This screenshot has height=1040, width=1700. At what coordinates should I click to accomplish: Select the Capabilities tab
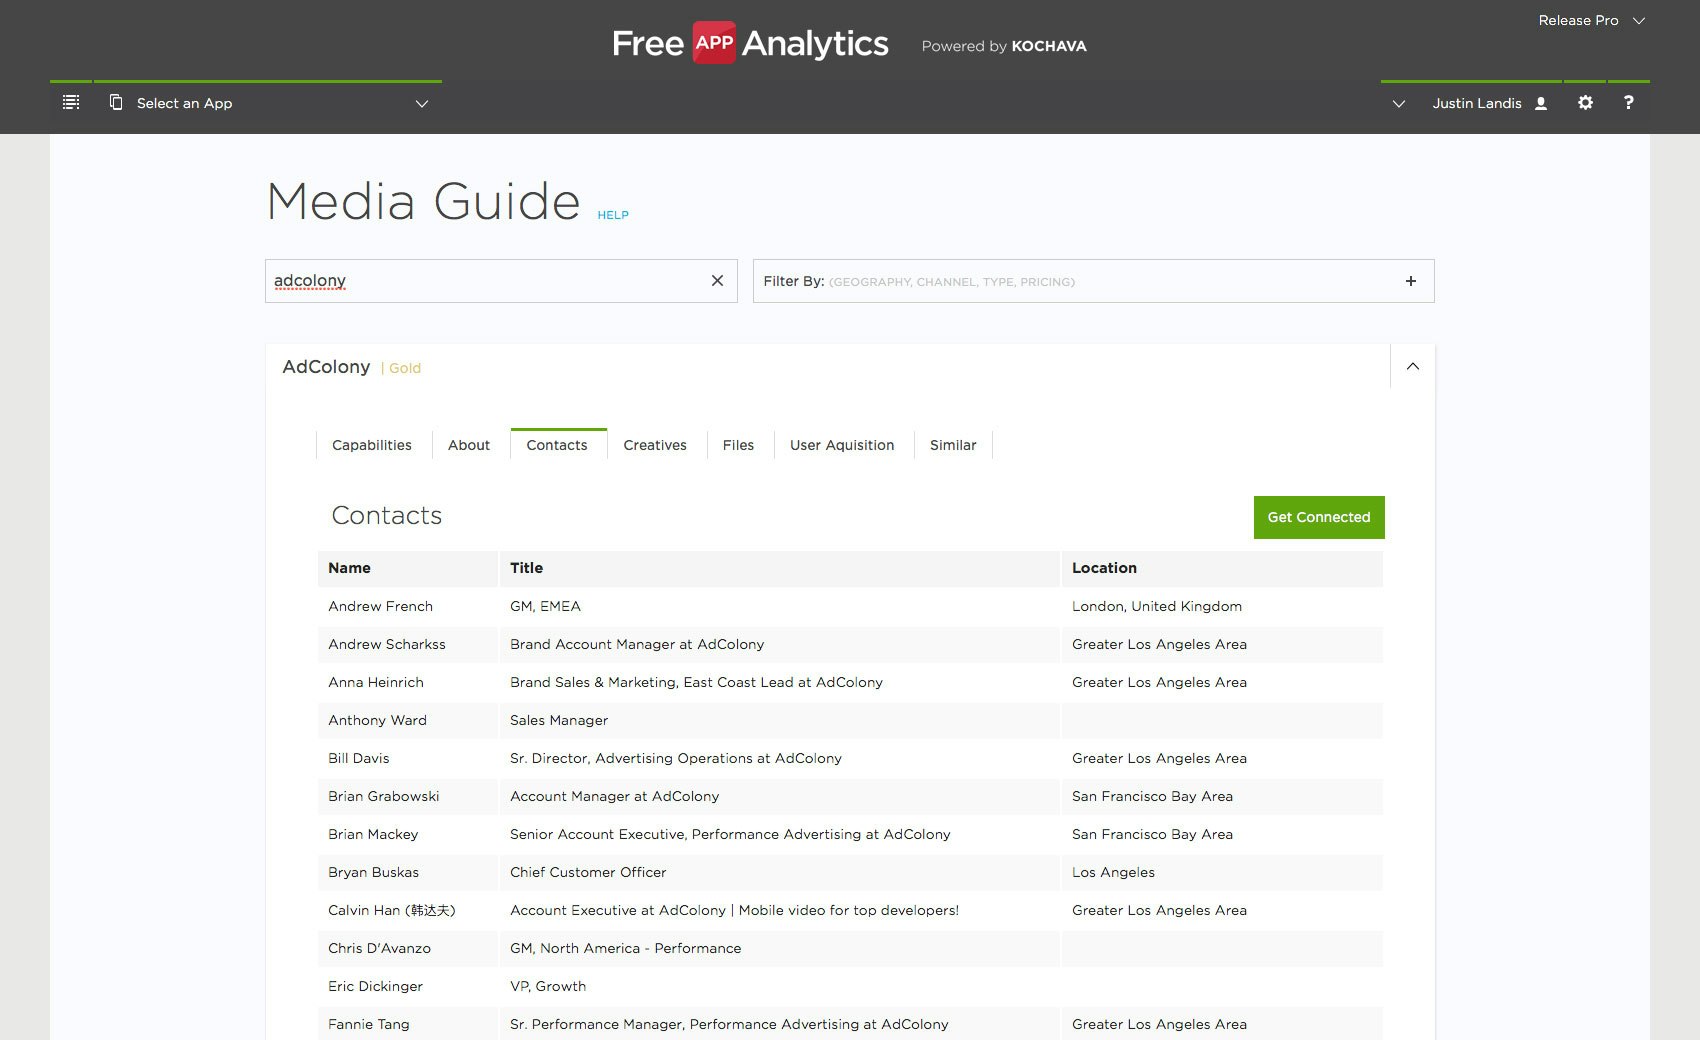click(371, 445)
